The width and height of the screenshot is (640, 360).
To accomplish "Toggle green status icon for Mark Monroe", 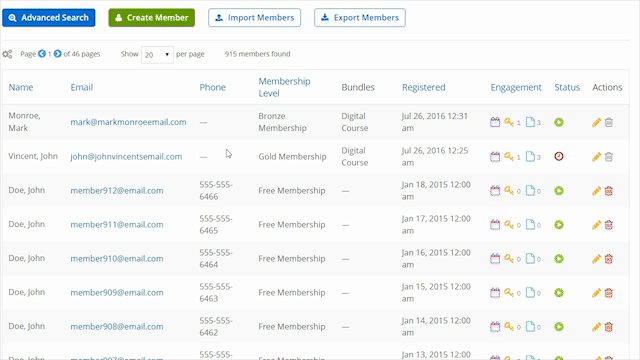I will point(559,122).
